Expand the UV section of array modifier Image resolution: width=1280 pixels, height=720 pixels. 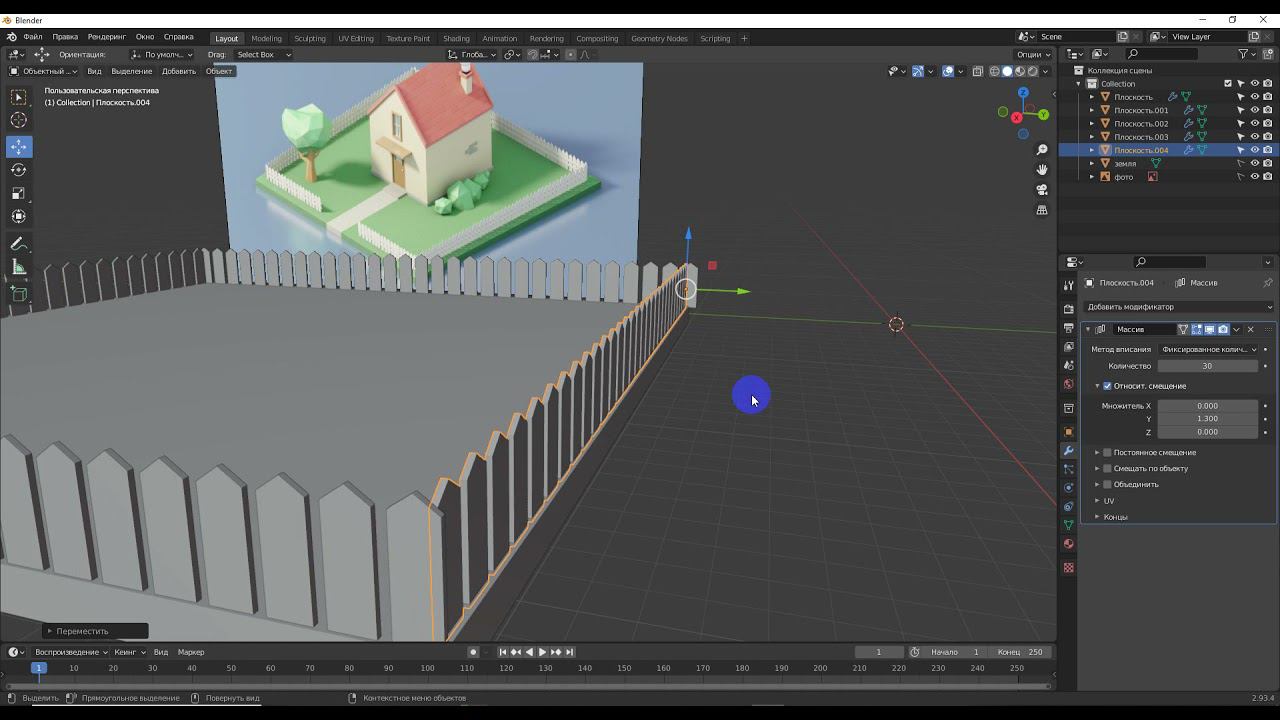coord(1097,501)
